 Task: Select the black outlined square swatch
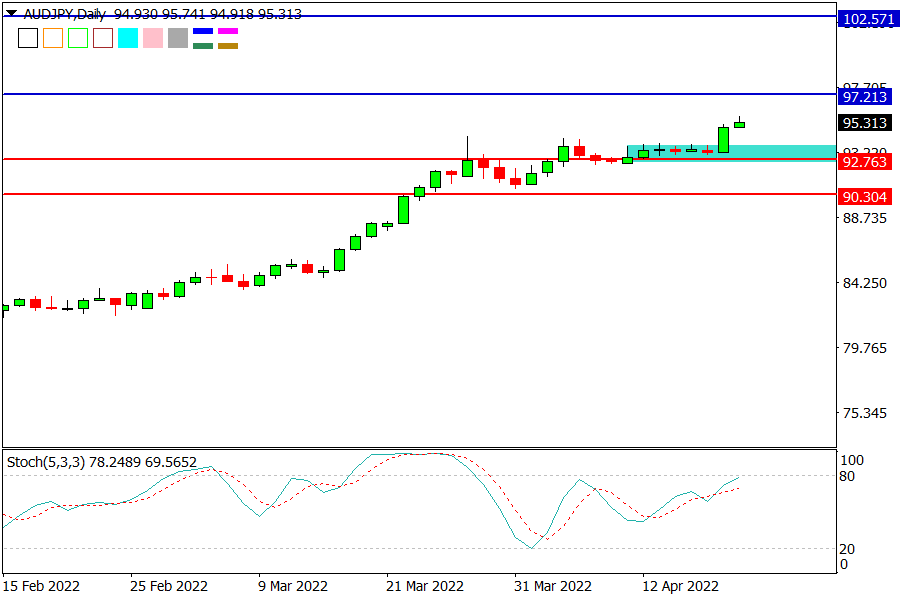(28, 38)
